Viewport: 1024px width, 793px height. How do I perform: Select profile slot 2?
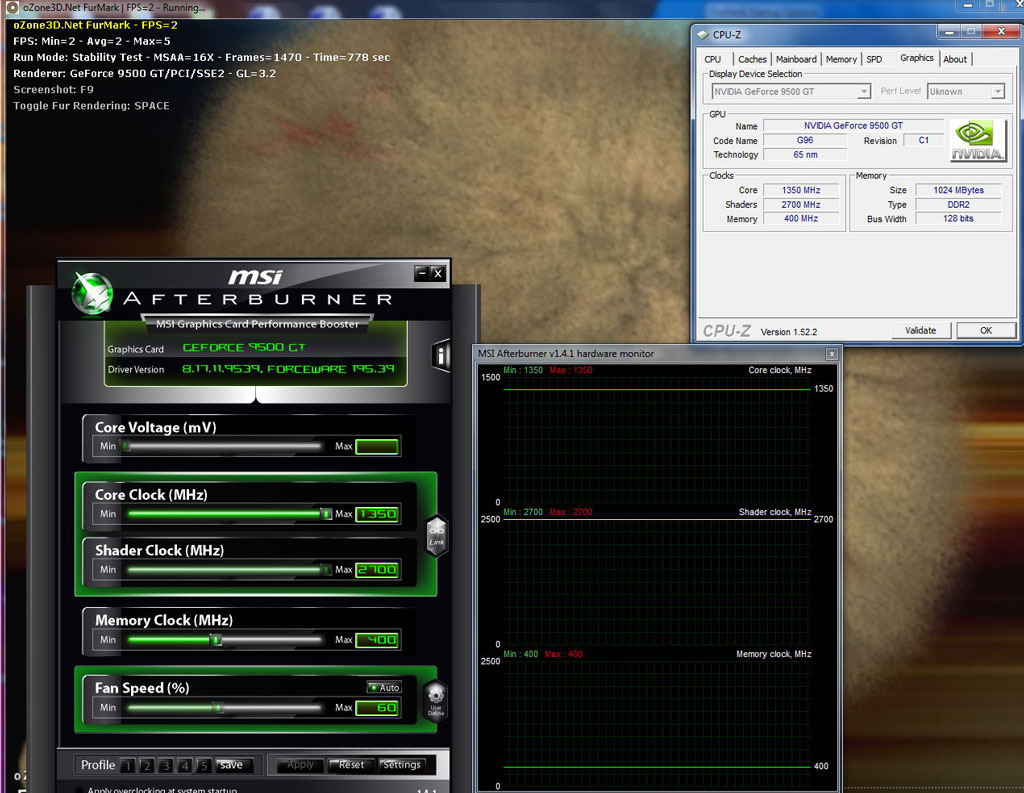click(x=147, y=766)
